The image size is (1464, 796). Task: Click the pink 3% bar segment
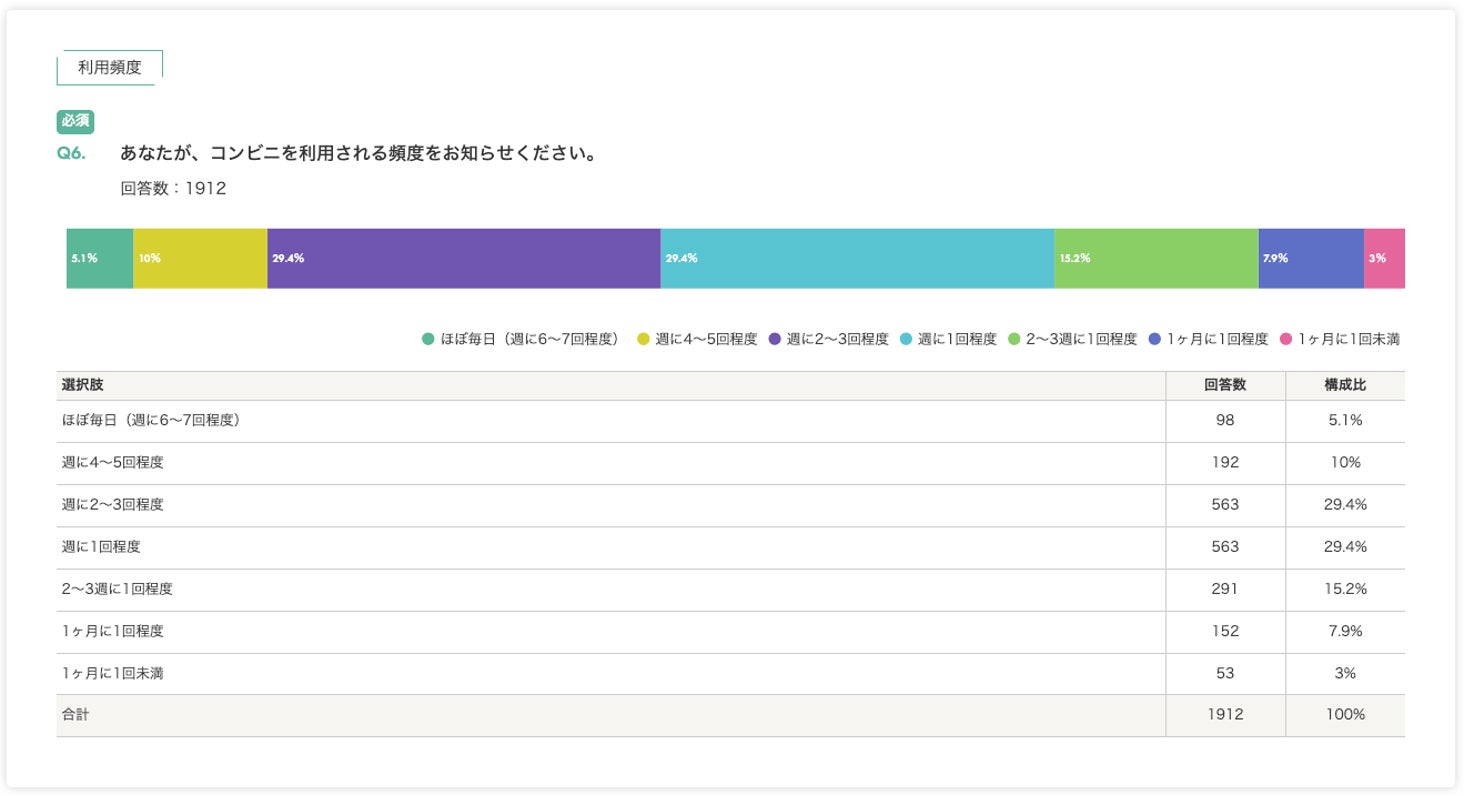tap(1385, 258)
